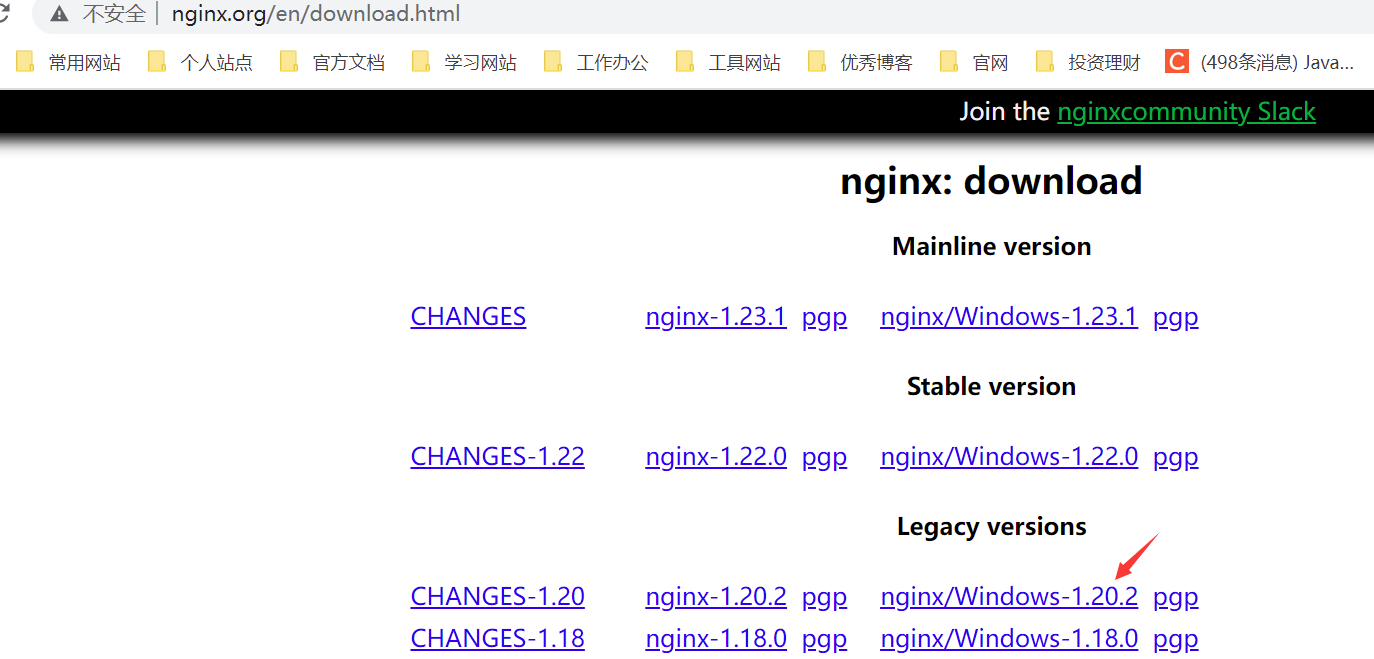Click the 'Mainline version' heading
Image resolution: width=1374 pixels, height=659 pixels.
(x=991, y=247)
